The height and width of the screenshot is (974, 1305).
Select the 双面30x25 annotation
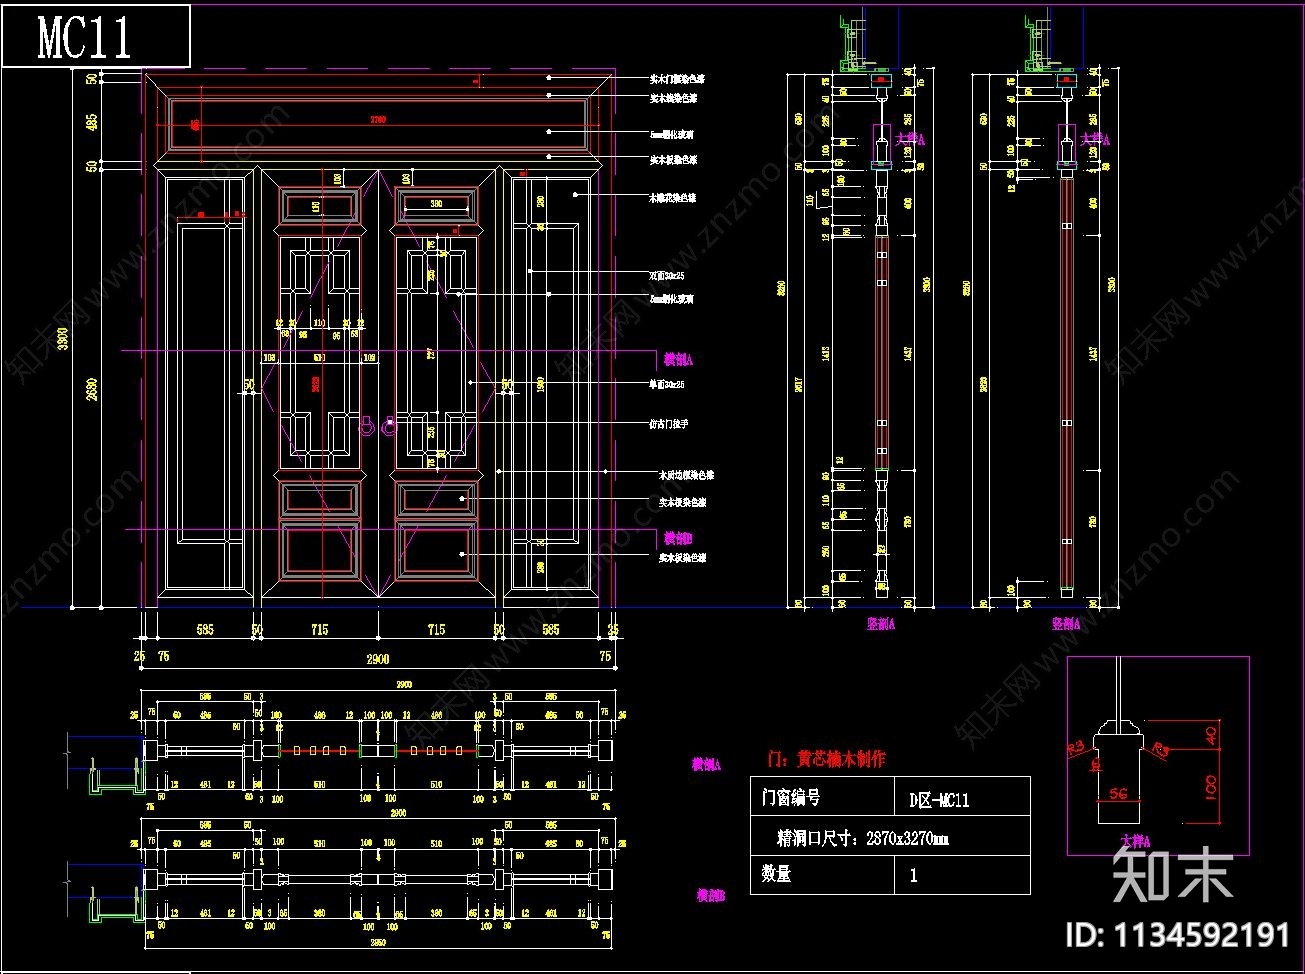pyautogui.click(x=667, y=275)
